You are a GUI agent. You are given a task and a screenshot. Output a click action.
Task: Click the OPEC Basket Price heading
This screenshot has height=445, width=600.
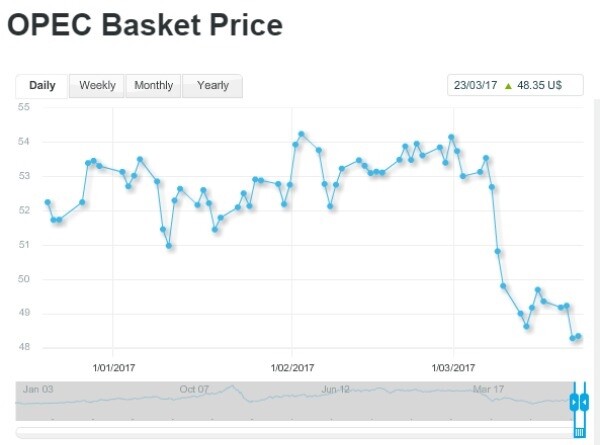pos(144,25)
